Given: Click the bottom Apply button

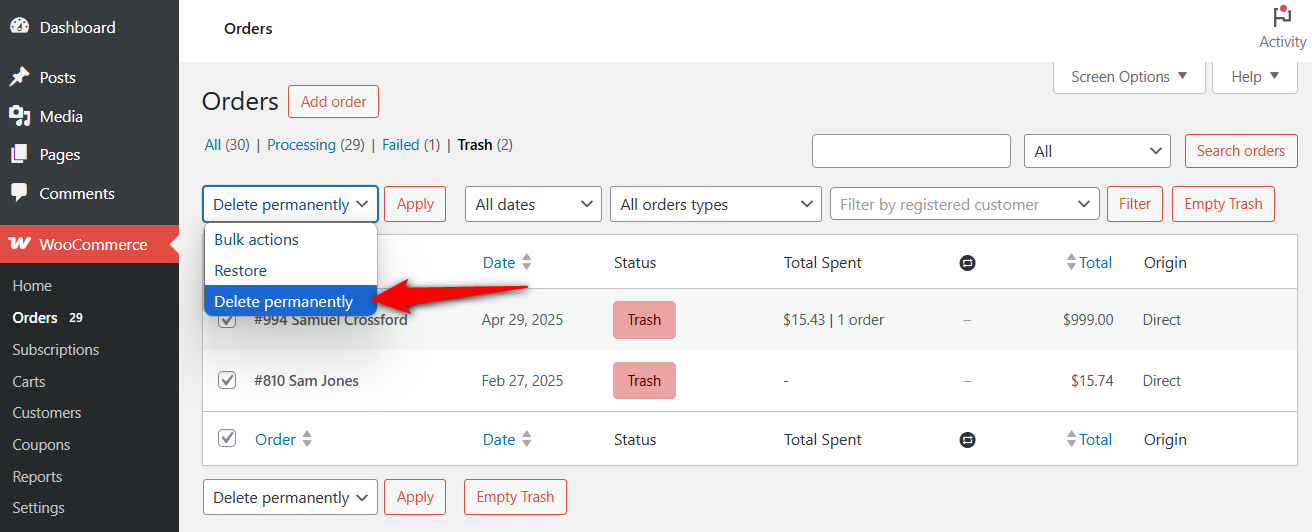Looking at the screenshot, I should tap(415, 497).
